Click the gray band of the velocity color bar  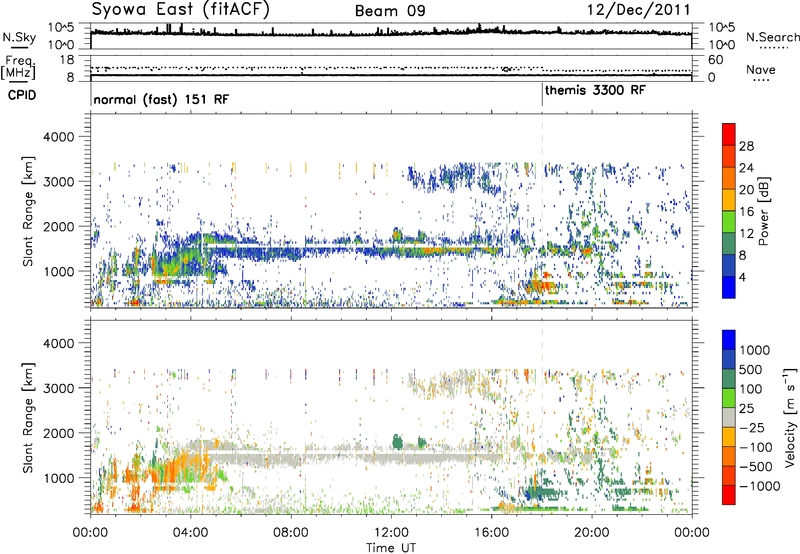pyautogui.click(x=729, y=417)
